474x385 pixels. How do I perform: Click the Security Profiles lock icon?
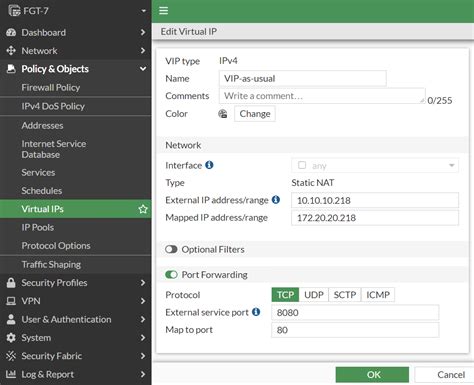pyautogui.click(x=11, y=283)
